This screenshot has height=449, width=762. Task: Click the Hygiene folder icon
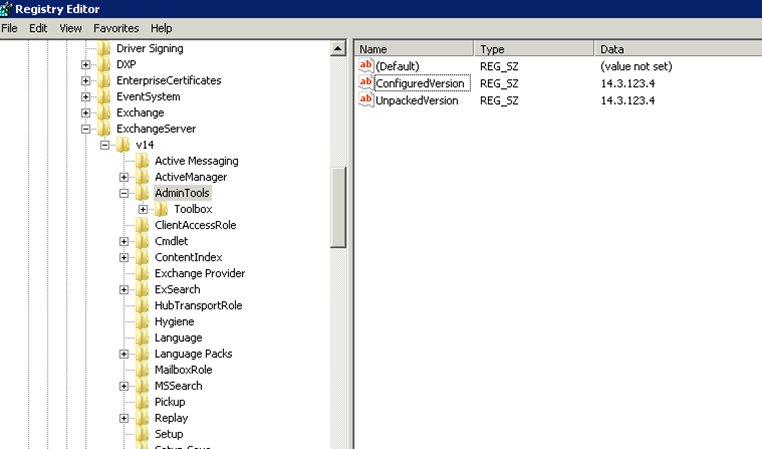click(x=142, y=321)
